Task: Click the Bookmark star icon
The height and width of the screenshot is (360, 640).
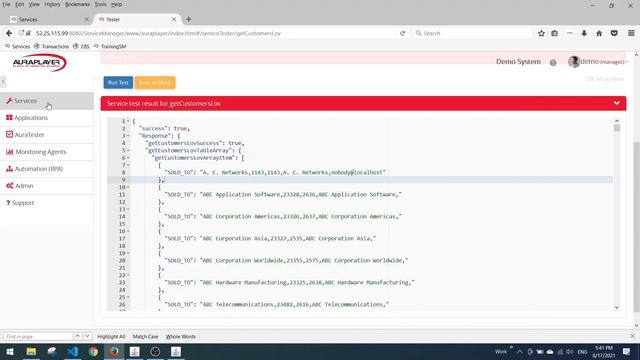Action: (541, 33)
